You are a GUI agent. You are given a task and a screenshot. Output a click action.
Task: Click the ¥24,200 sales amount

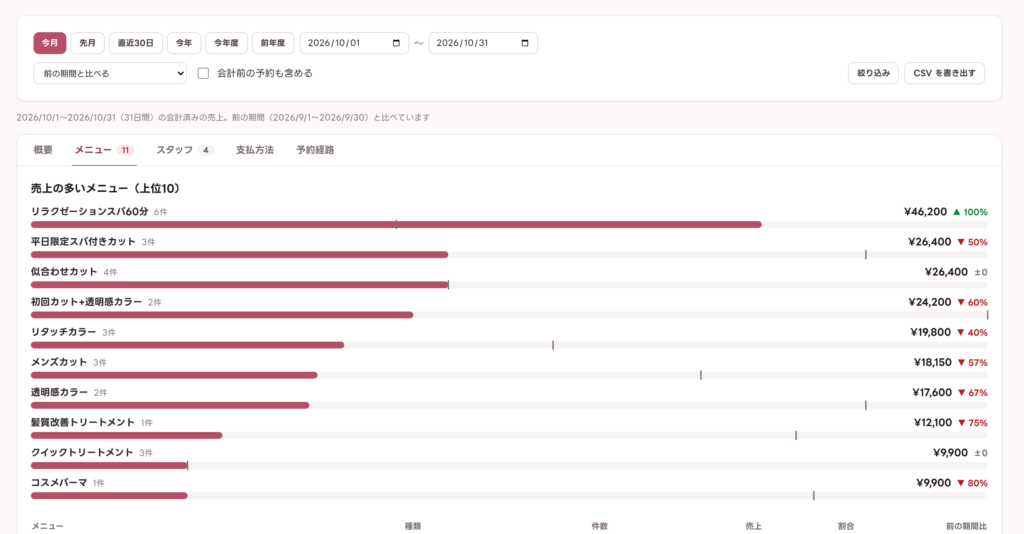[930, 302]
